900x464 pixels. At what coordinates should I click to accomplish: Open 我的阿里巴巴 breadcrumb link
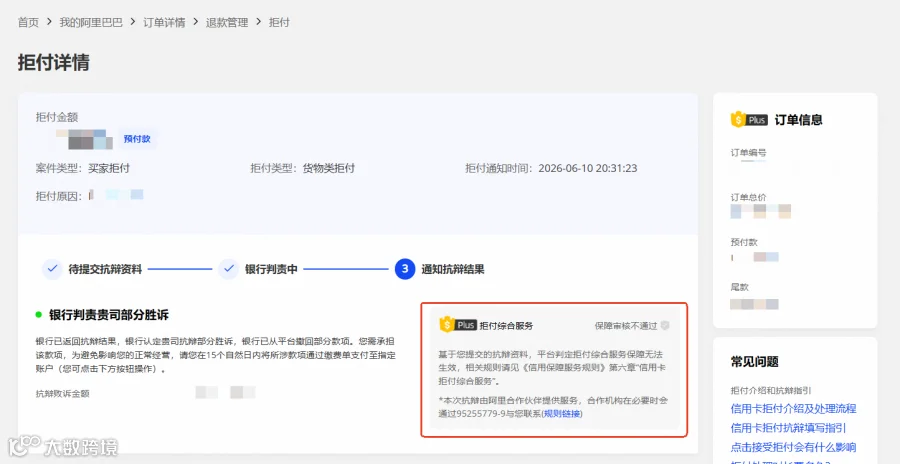click(91, 22)
